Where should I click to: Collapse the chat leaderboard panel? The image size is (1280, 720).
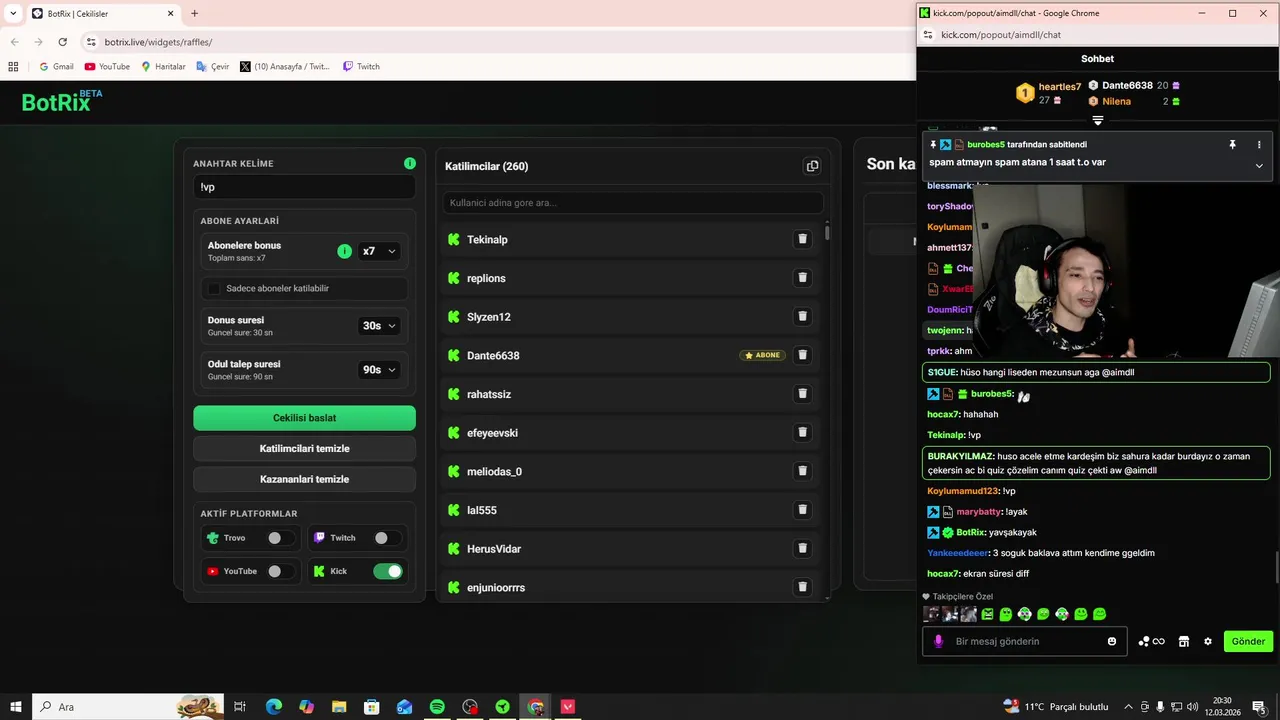click(x=1097, y=121)
